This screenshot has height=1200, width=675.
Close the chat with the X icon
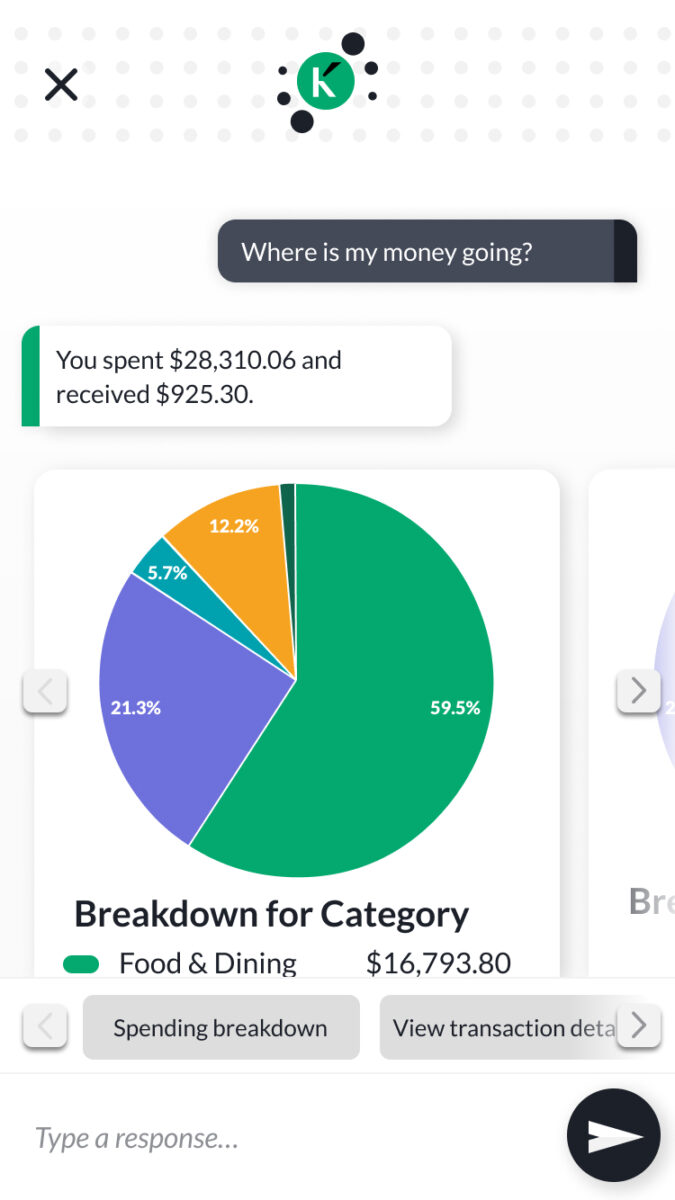coord(61,85)
